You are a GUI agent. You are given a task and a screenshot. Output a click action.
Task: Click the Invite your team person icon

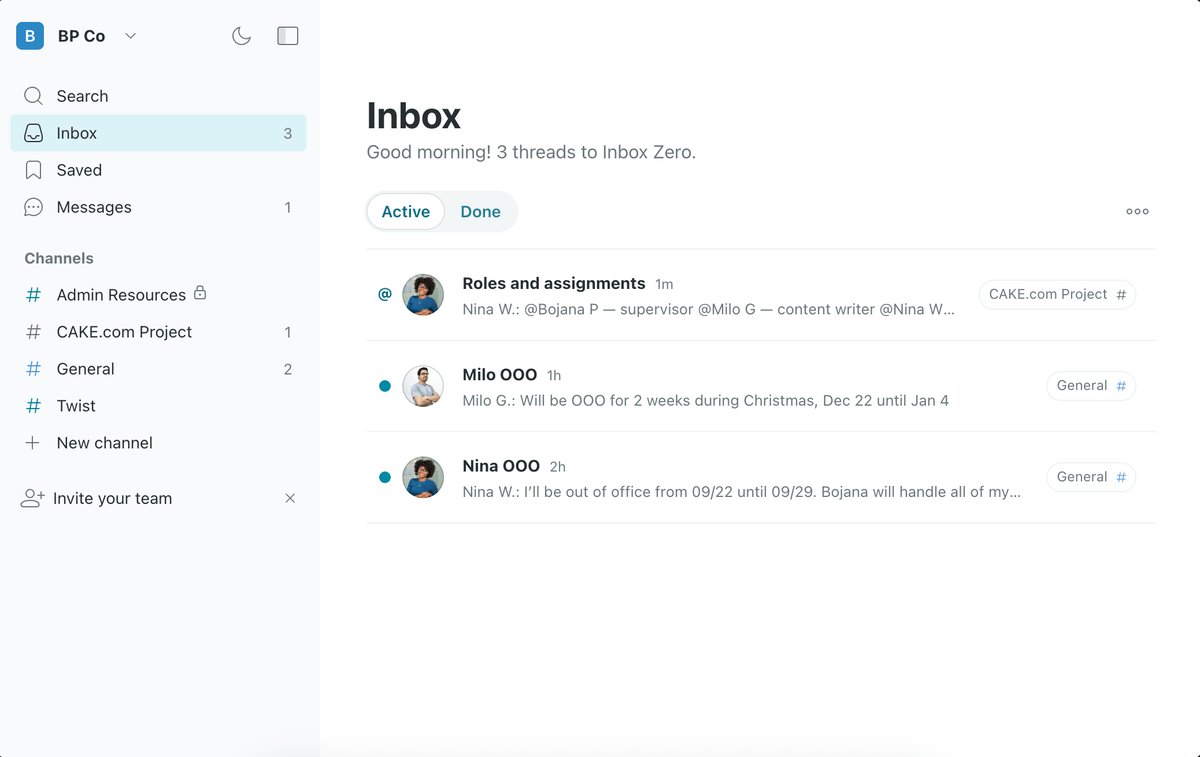click(x=33, y=498)
